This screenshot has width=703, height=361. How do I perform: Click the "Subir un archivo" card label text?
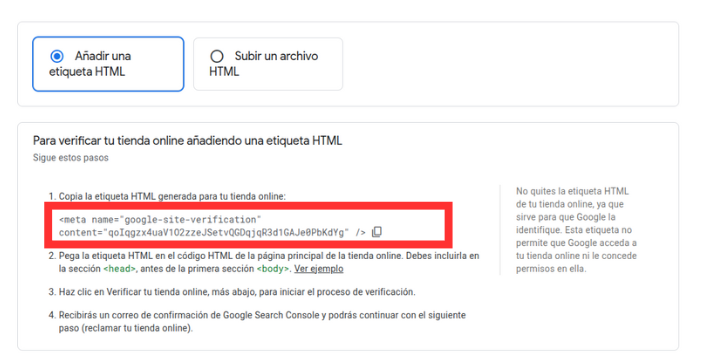pos(276,56)
